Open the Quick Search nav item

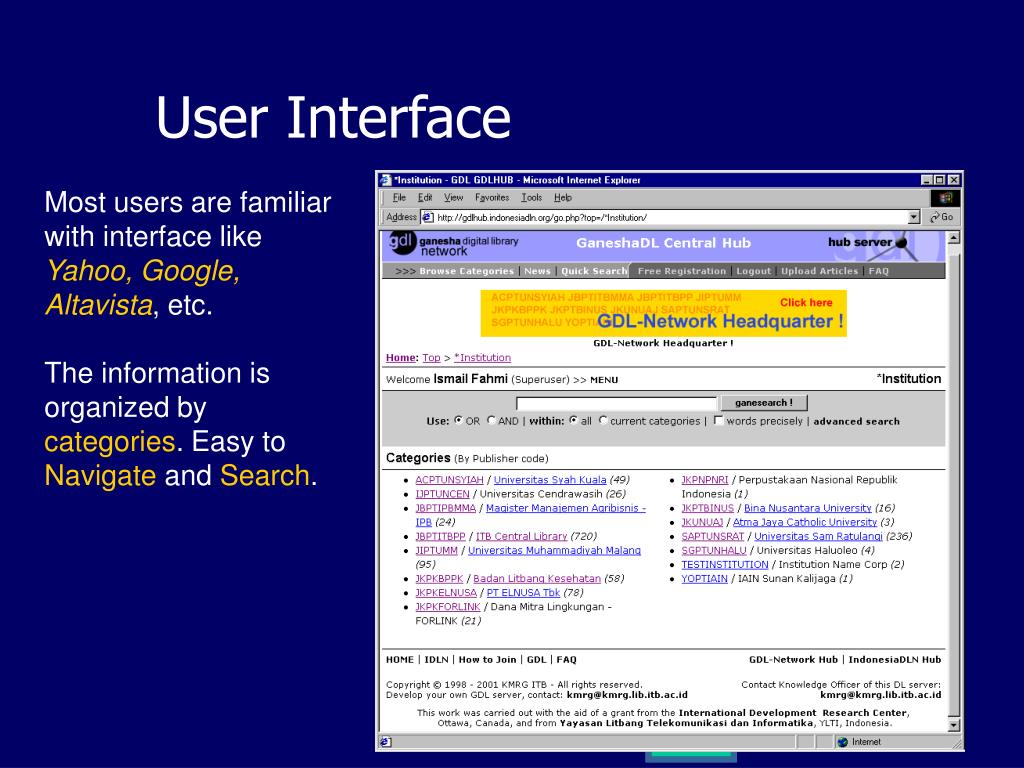[594, 271]
